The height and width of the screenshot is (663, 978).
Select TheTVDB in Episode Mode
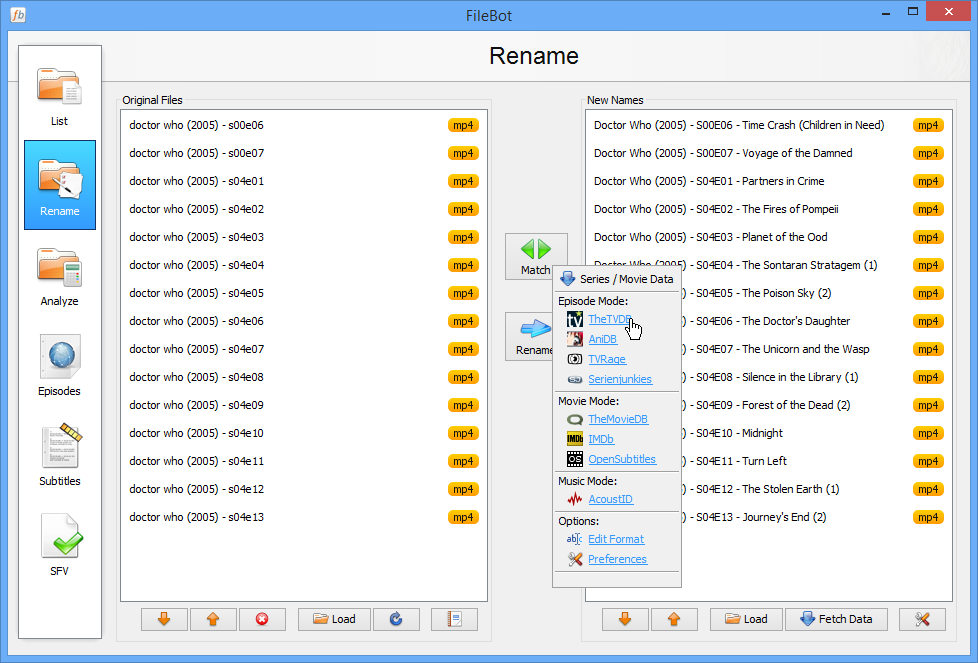tap(610, 319)
